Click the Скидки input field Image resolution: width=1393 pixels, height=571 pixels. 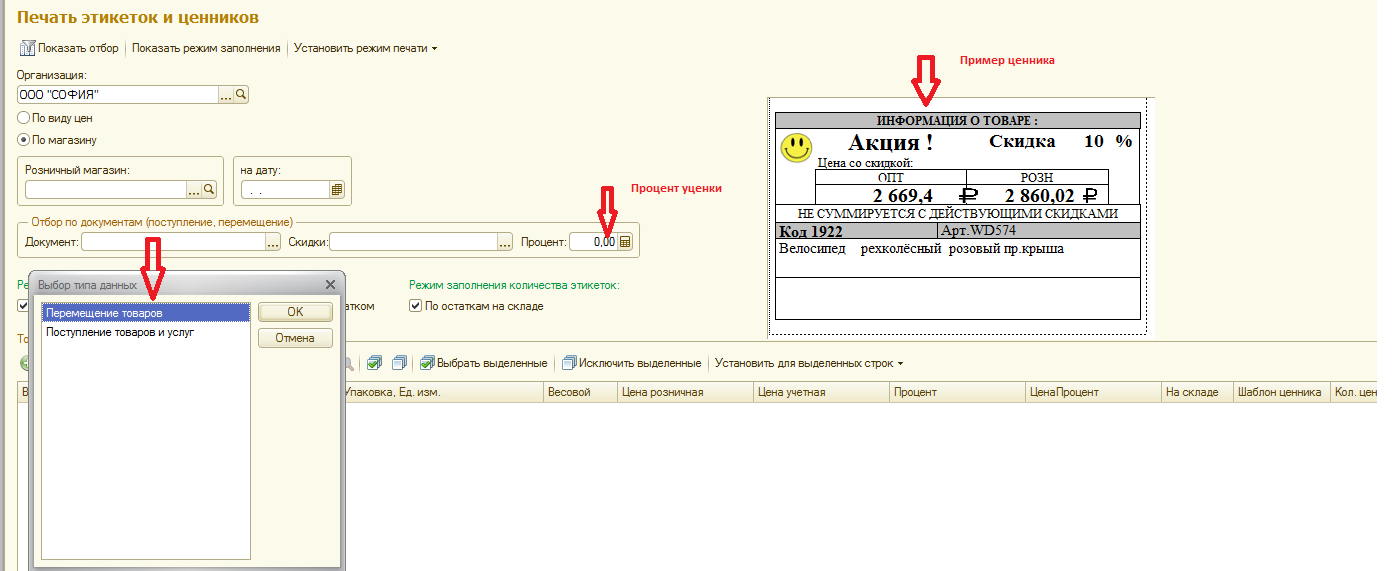(414, 241)
